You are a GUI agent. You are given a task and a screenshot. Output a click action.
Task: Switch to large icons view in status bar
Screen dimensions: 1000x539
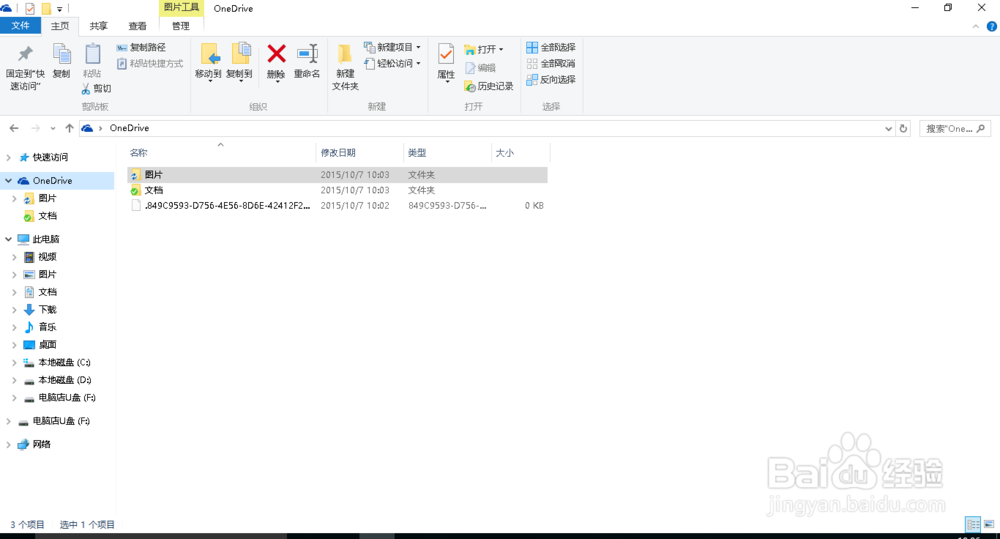pyautogui.click(x=989, y=524)
